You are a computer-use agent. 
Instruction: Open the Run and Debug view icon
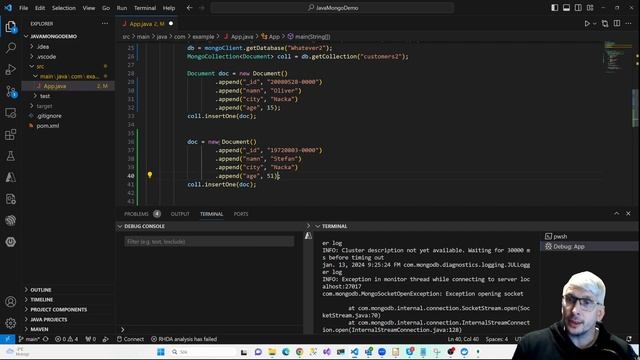(x=11, y=69)
